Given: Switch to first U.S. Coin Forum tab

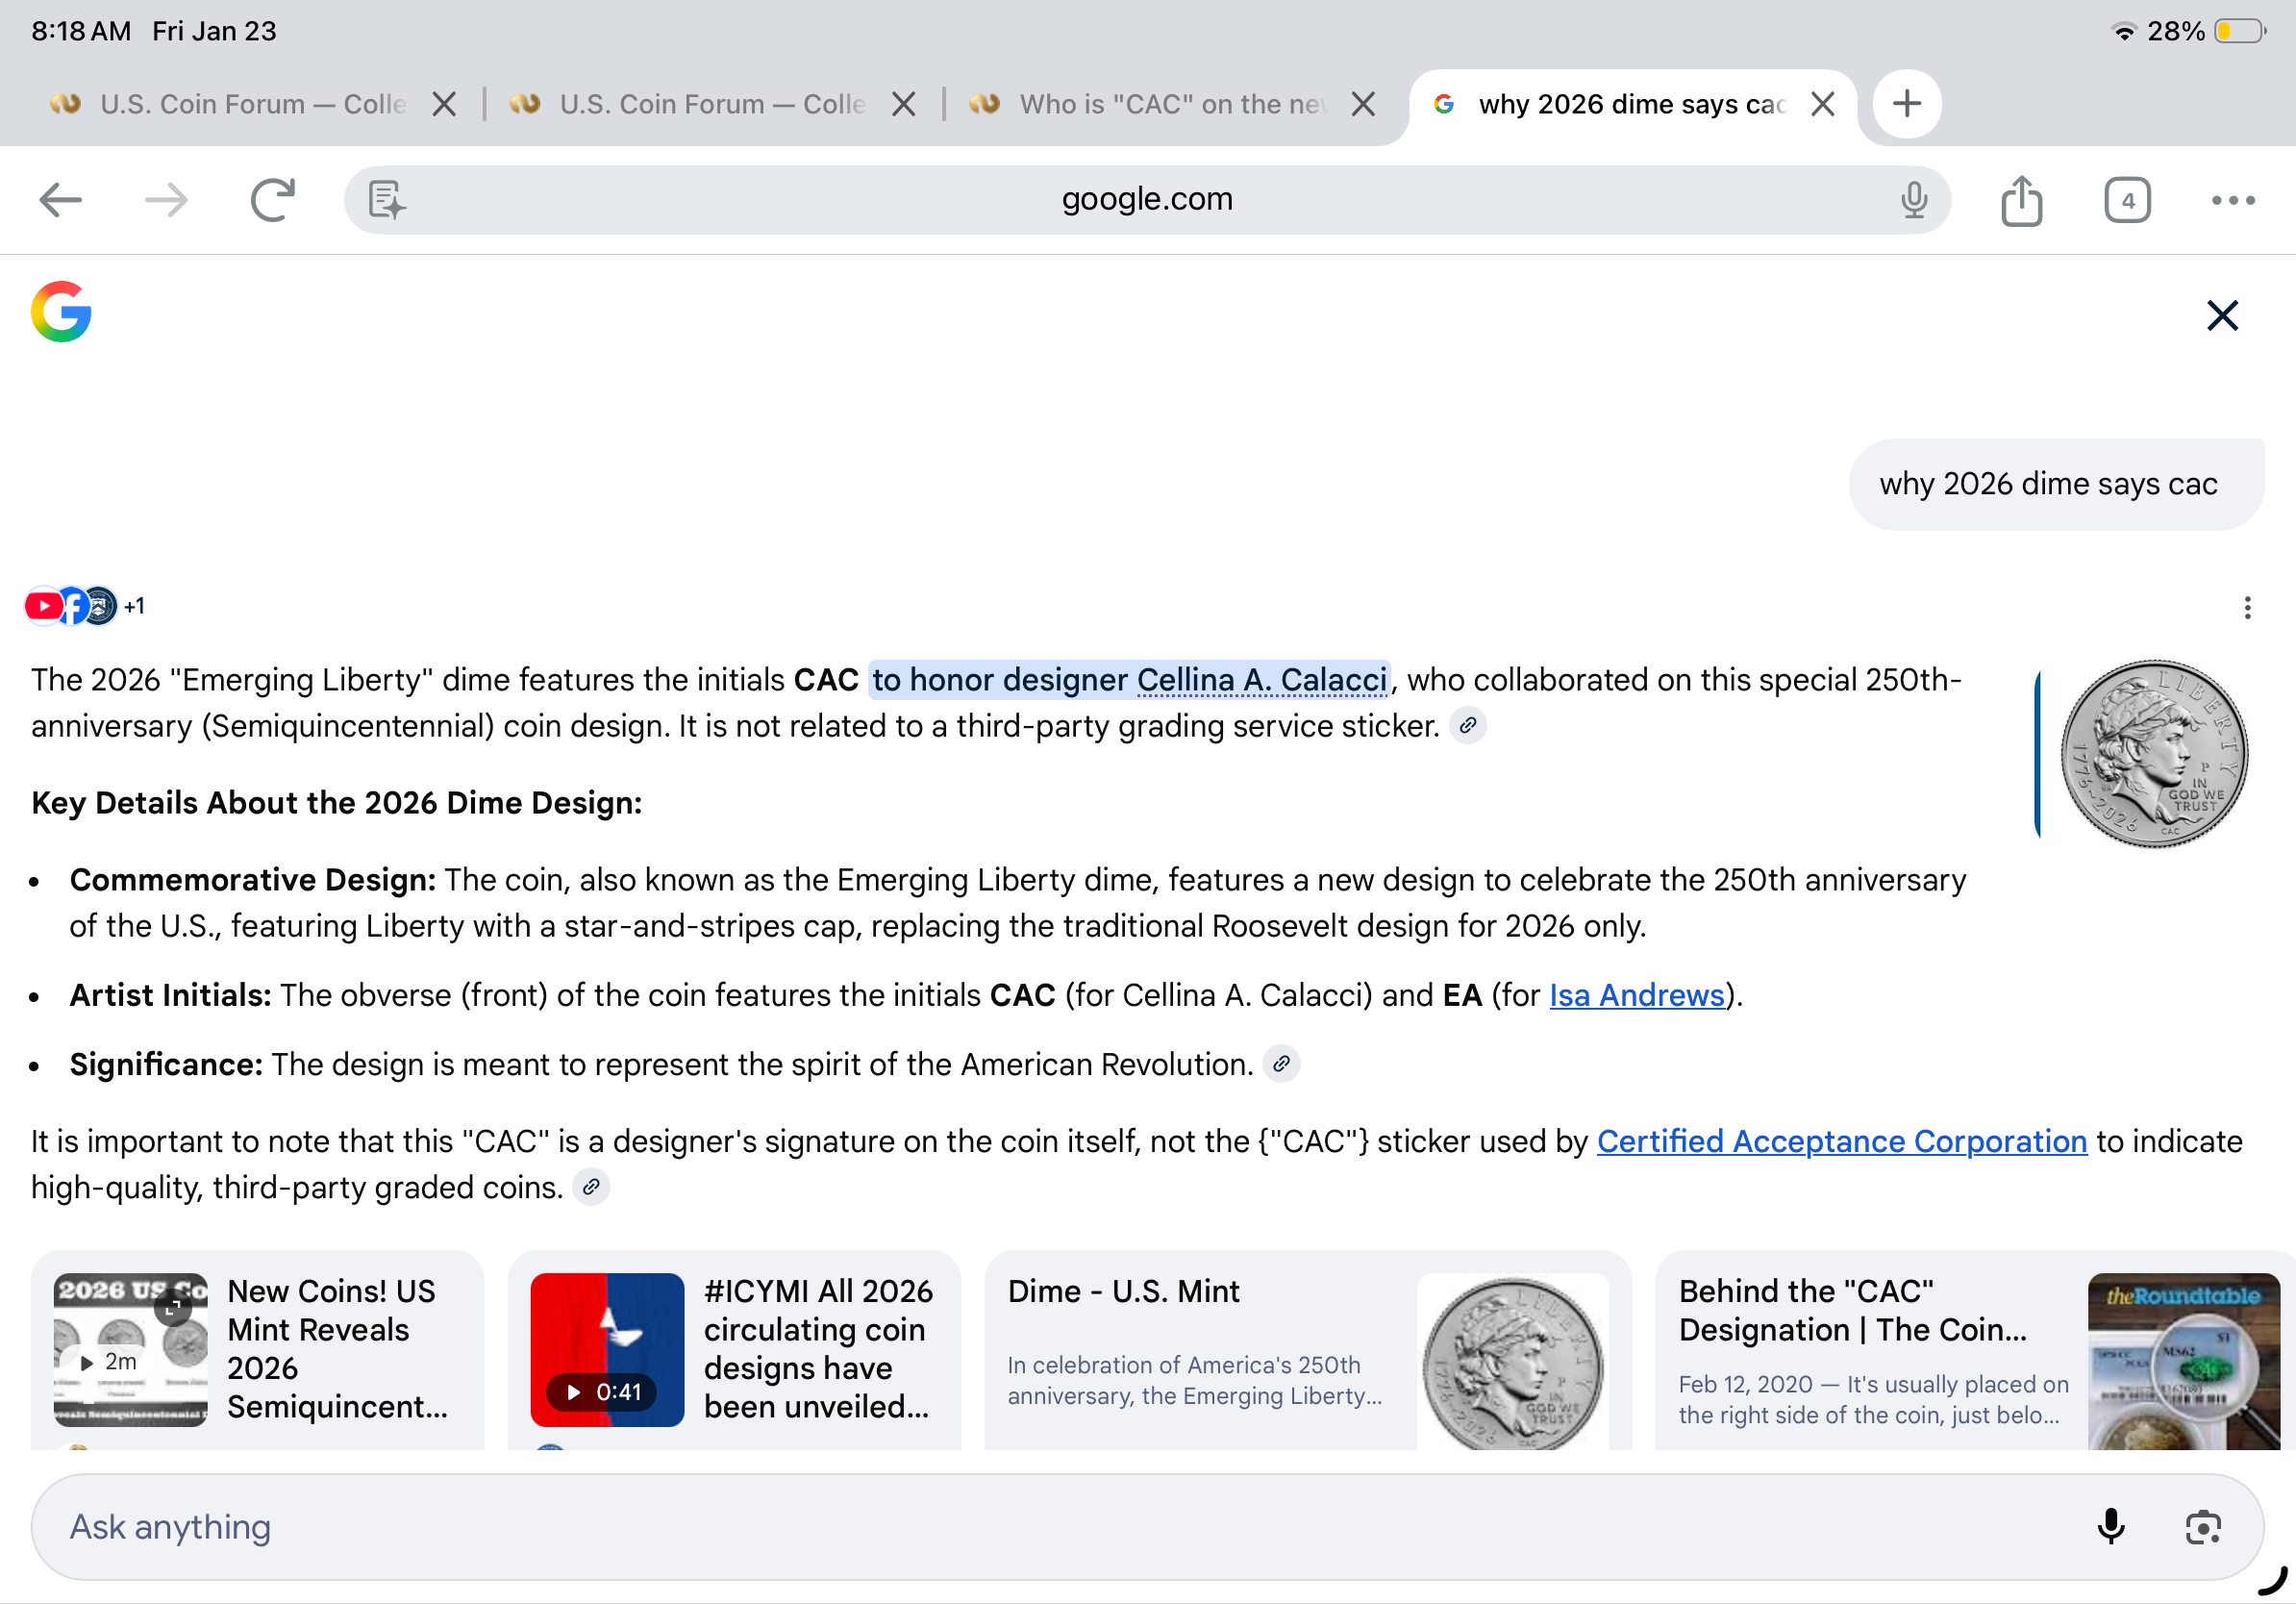Looking at the screenshot, I should tap(250, 104).
